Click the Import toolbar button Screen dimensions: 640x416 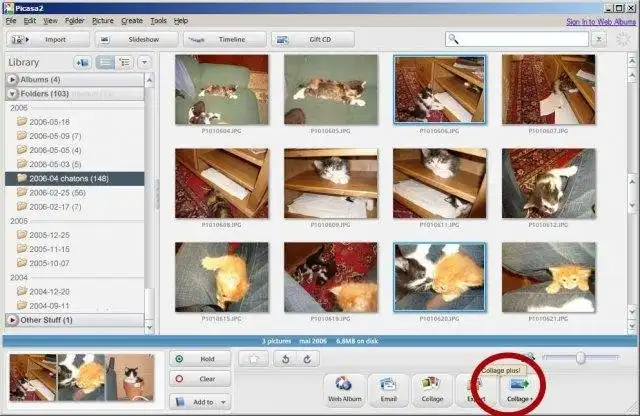tap(48, 40)
